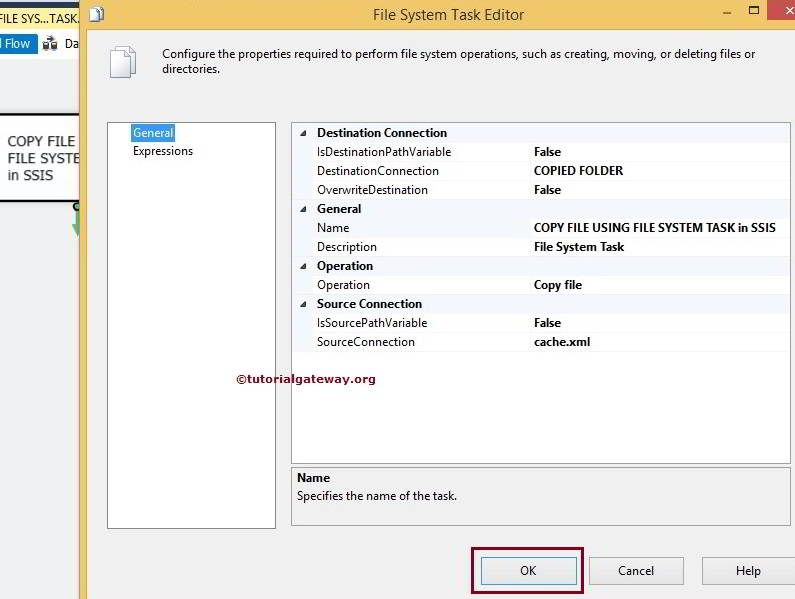
Task: Collapse the Destination Connection section
Action: 303,133
